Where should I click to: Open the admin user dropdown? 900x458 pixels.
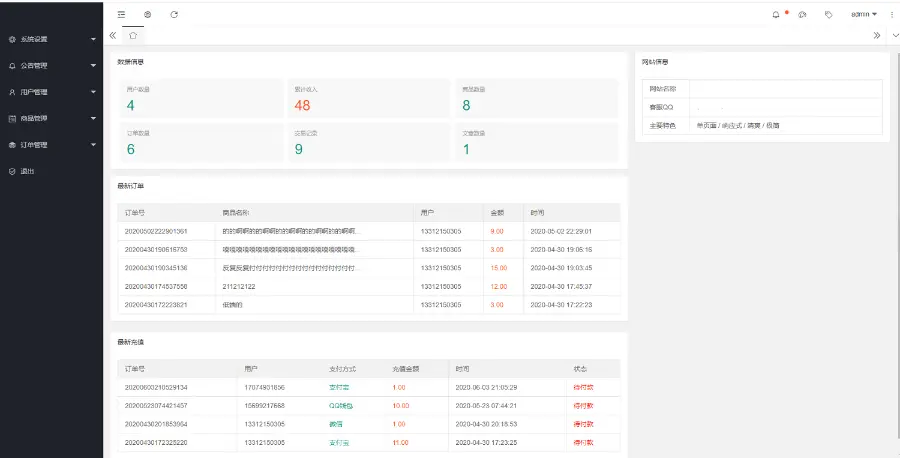tap(863, 15)
